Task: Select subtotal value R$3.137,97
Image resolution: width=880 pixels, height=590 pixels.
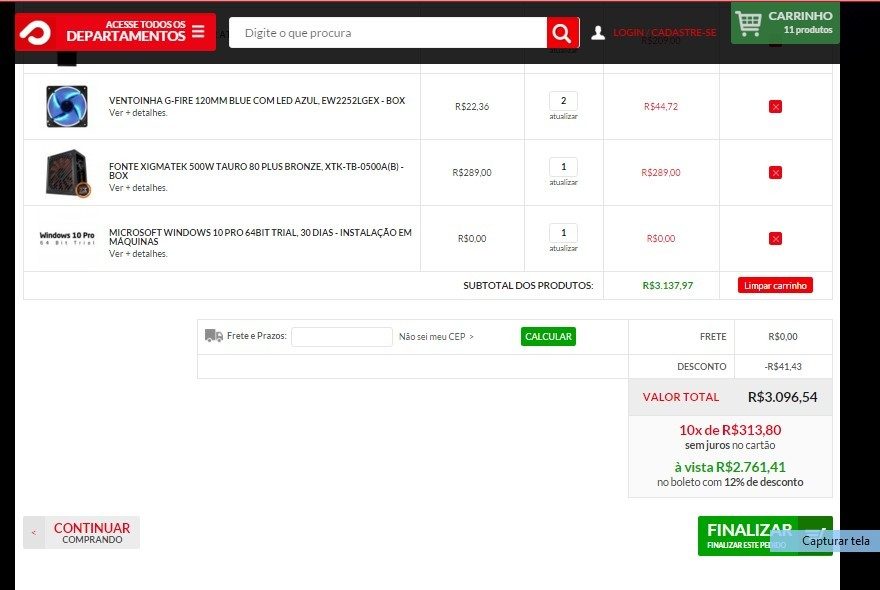Action: tap(667, 285)
